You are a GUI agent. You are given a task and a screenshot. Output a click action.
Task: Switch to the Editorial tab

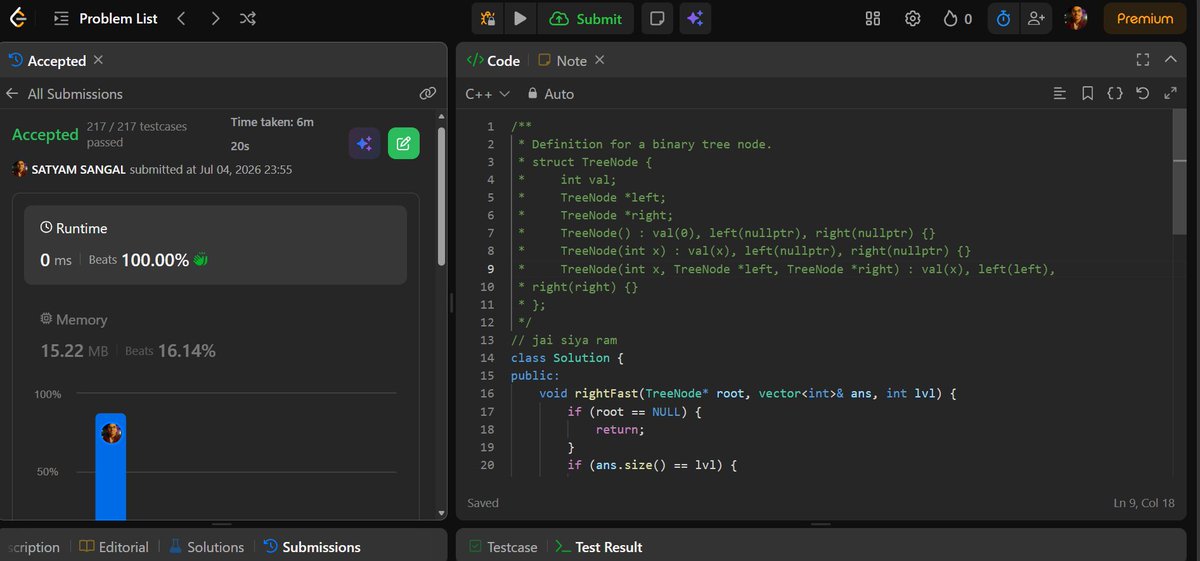click(x=114, y=547)
